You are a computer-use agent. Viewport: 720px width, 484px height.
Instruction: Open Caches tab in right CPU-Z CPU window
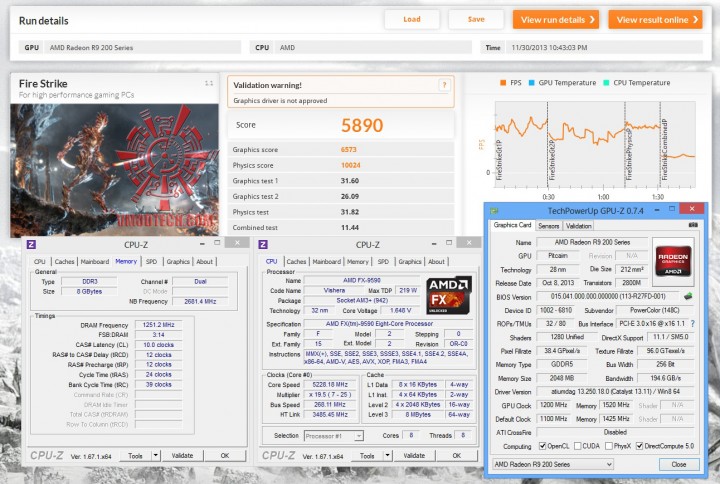tap(296, 261)
